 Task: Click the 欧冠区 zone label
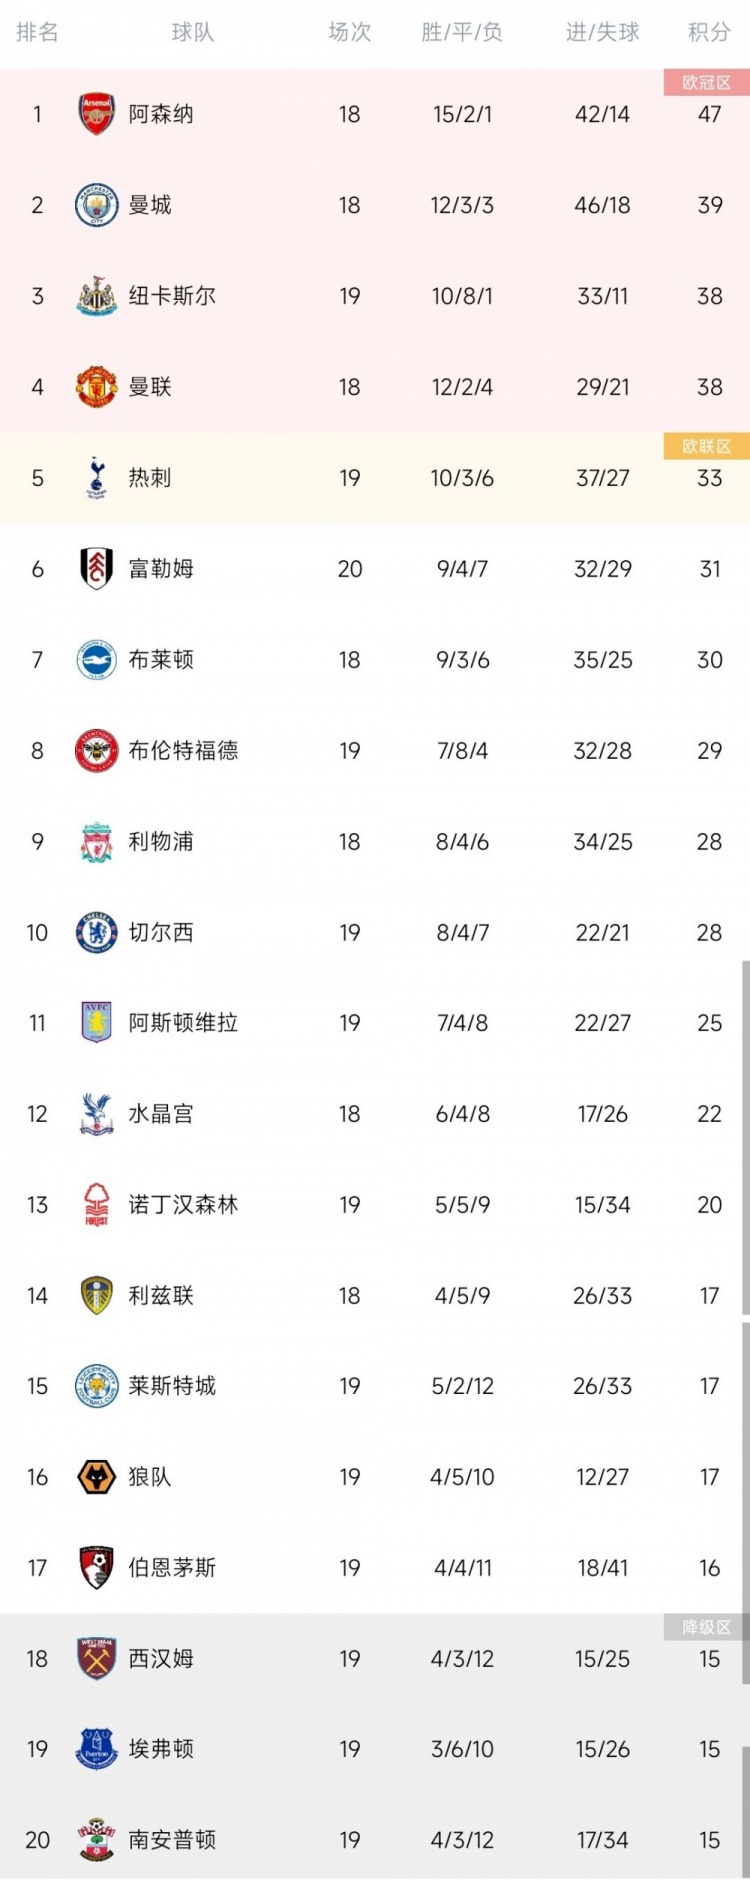tap(706, 83)
